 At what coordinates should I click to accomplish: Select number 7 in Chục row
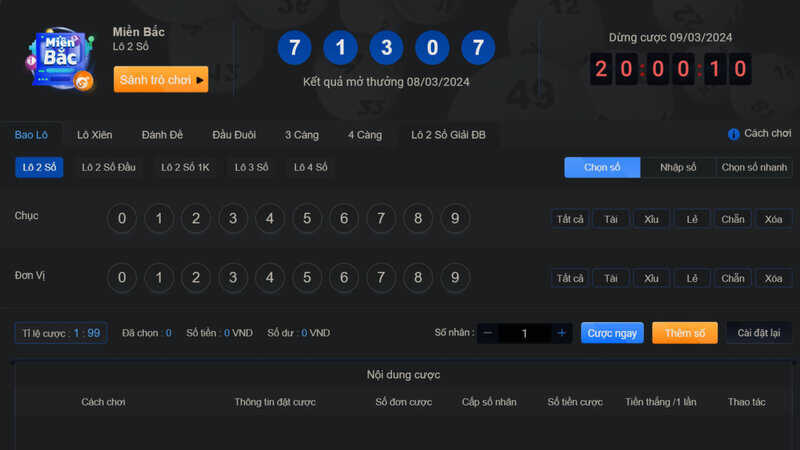pos(381,218)
